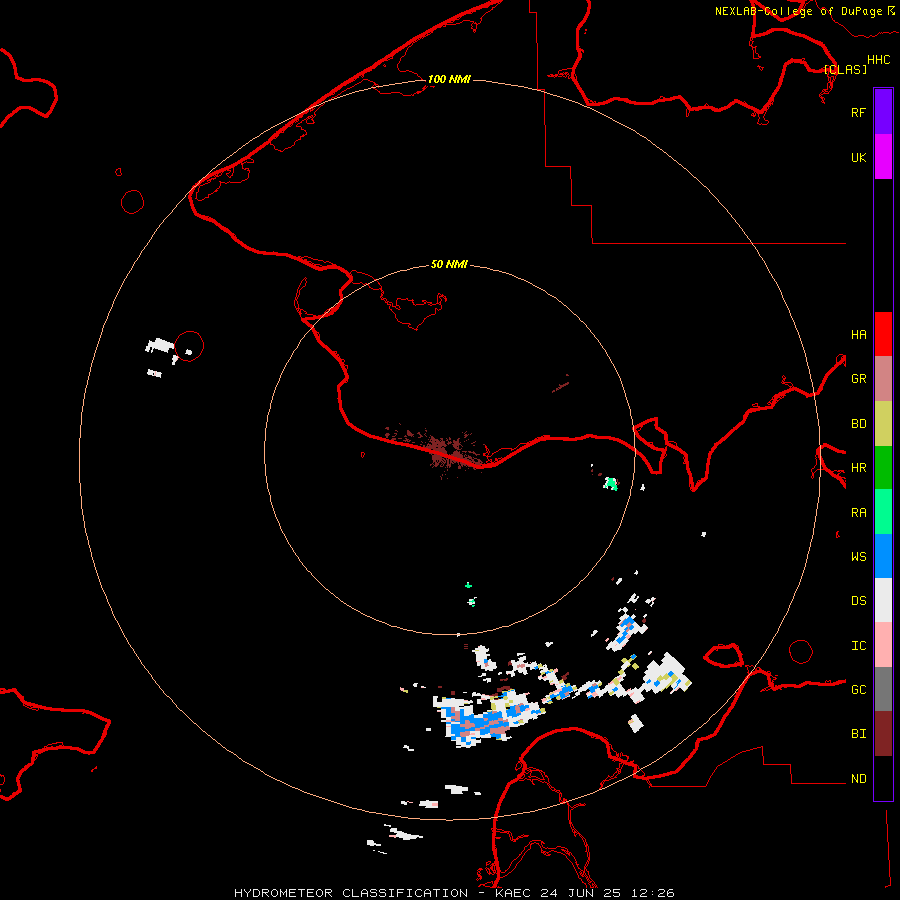Select the GR pink-brown legend swatch
The height and width of the screenshot is (900, 900).
tap(883, 379)
